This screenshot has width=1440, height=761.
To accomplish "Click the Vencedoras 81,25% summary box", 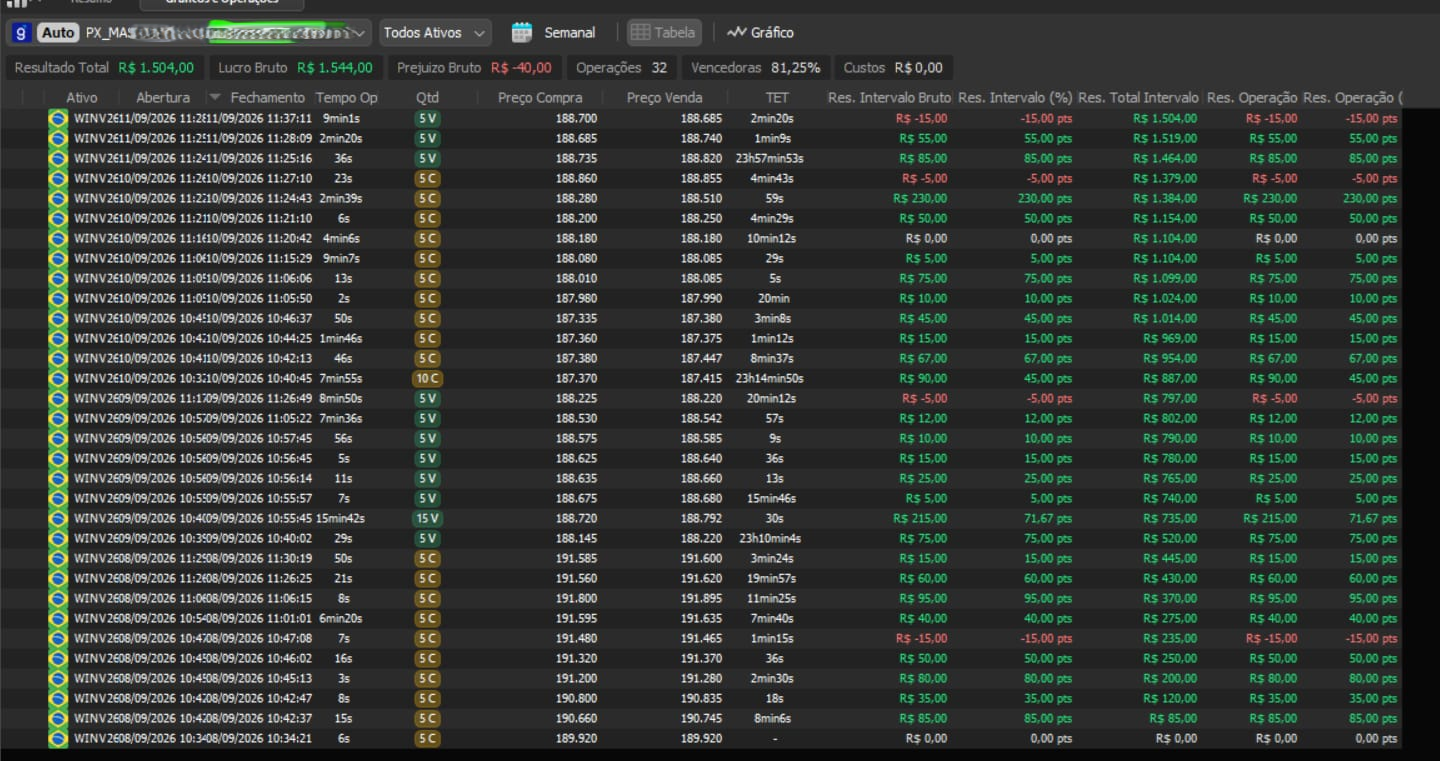I will pos(755,68).
